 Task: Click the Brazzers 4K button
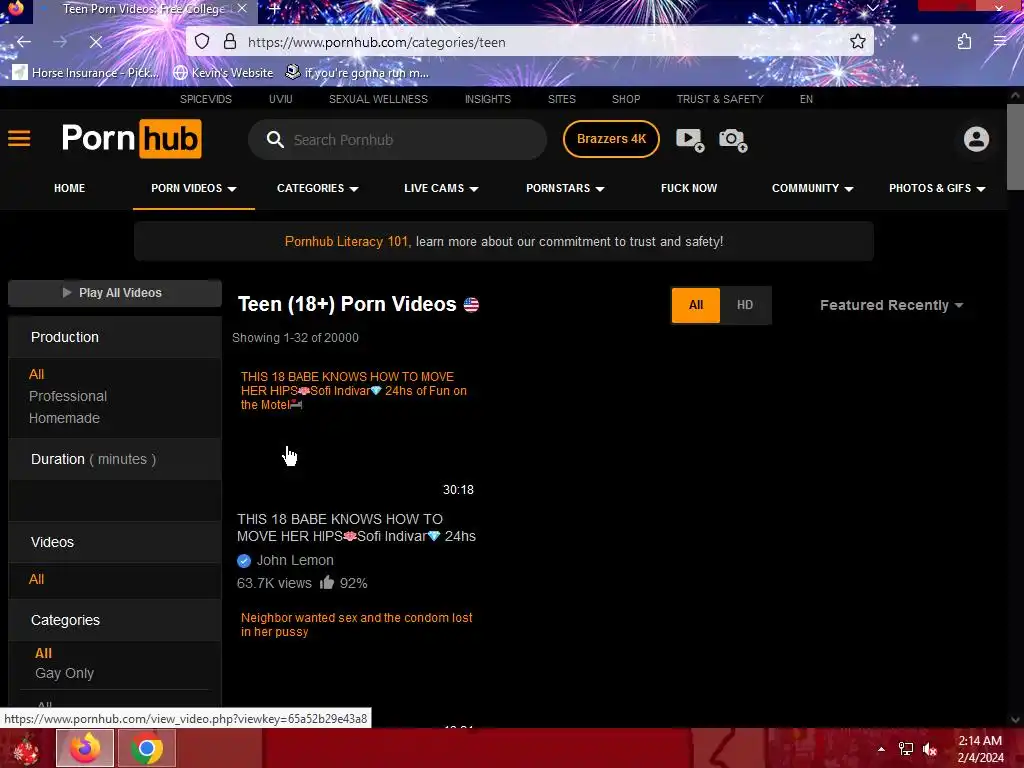611,139
